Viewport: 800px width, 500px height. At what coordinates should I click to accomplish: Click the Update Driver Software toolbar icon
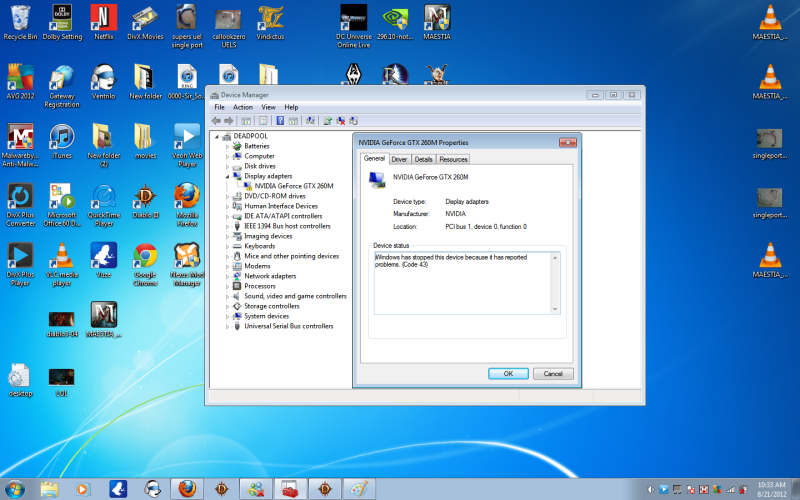coord(328,121)
